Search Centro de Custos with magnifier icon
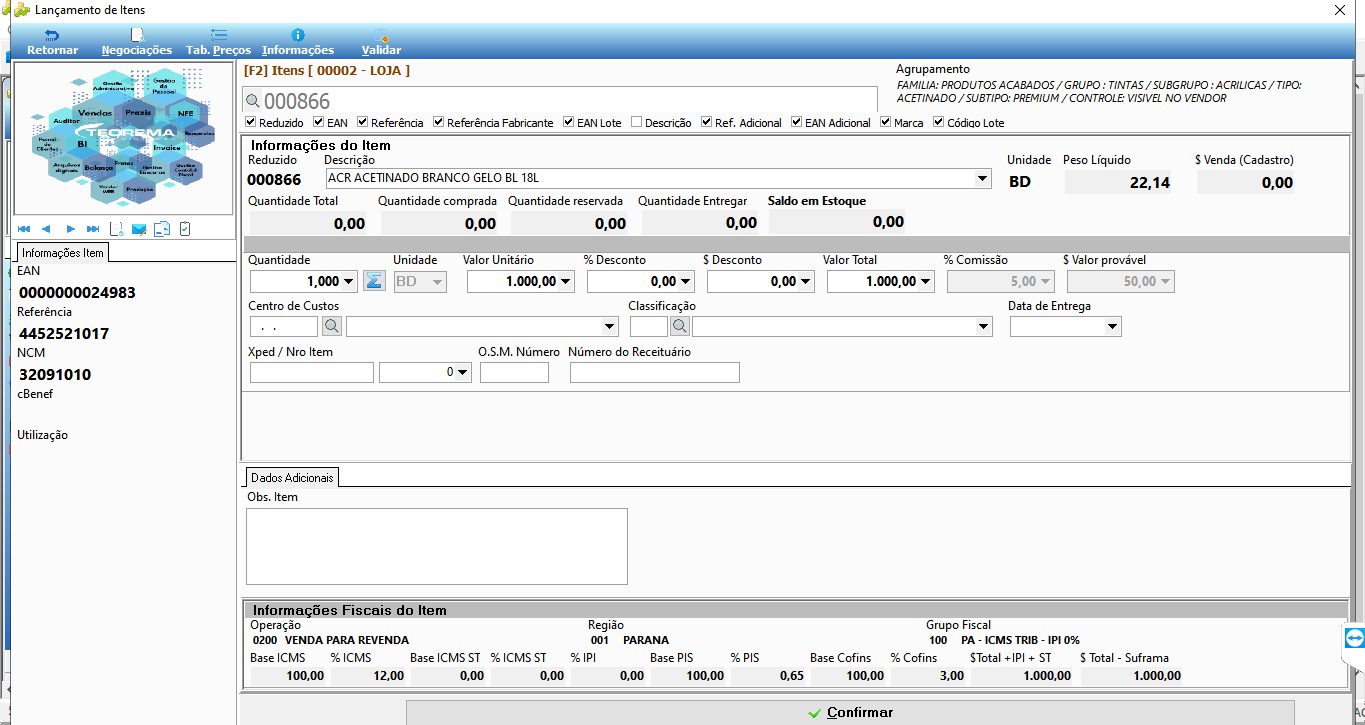Viewport: 1365px width, 725px height. [332, 326]
